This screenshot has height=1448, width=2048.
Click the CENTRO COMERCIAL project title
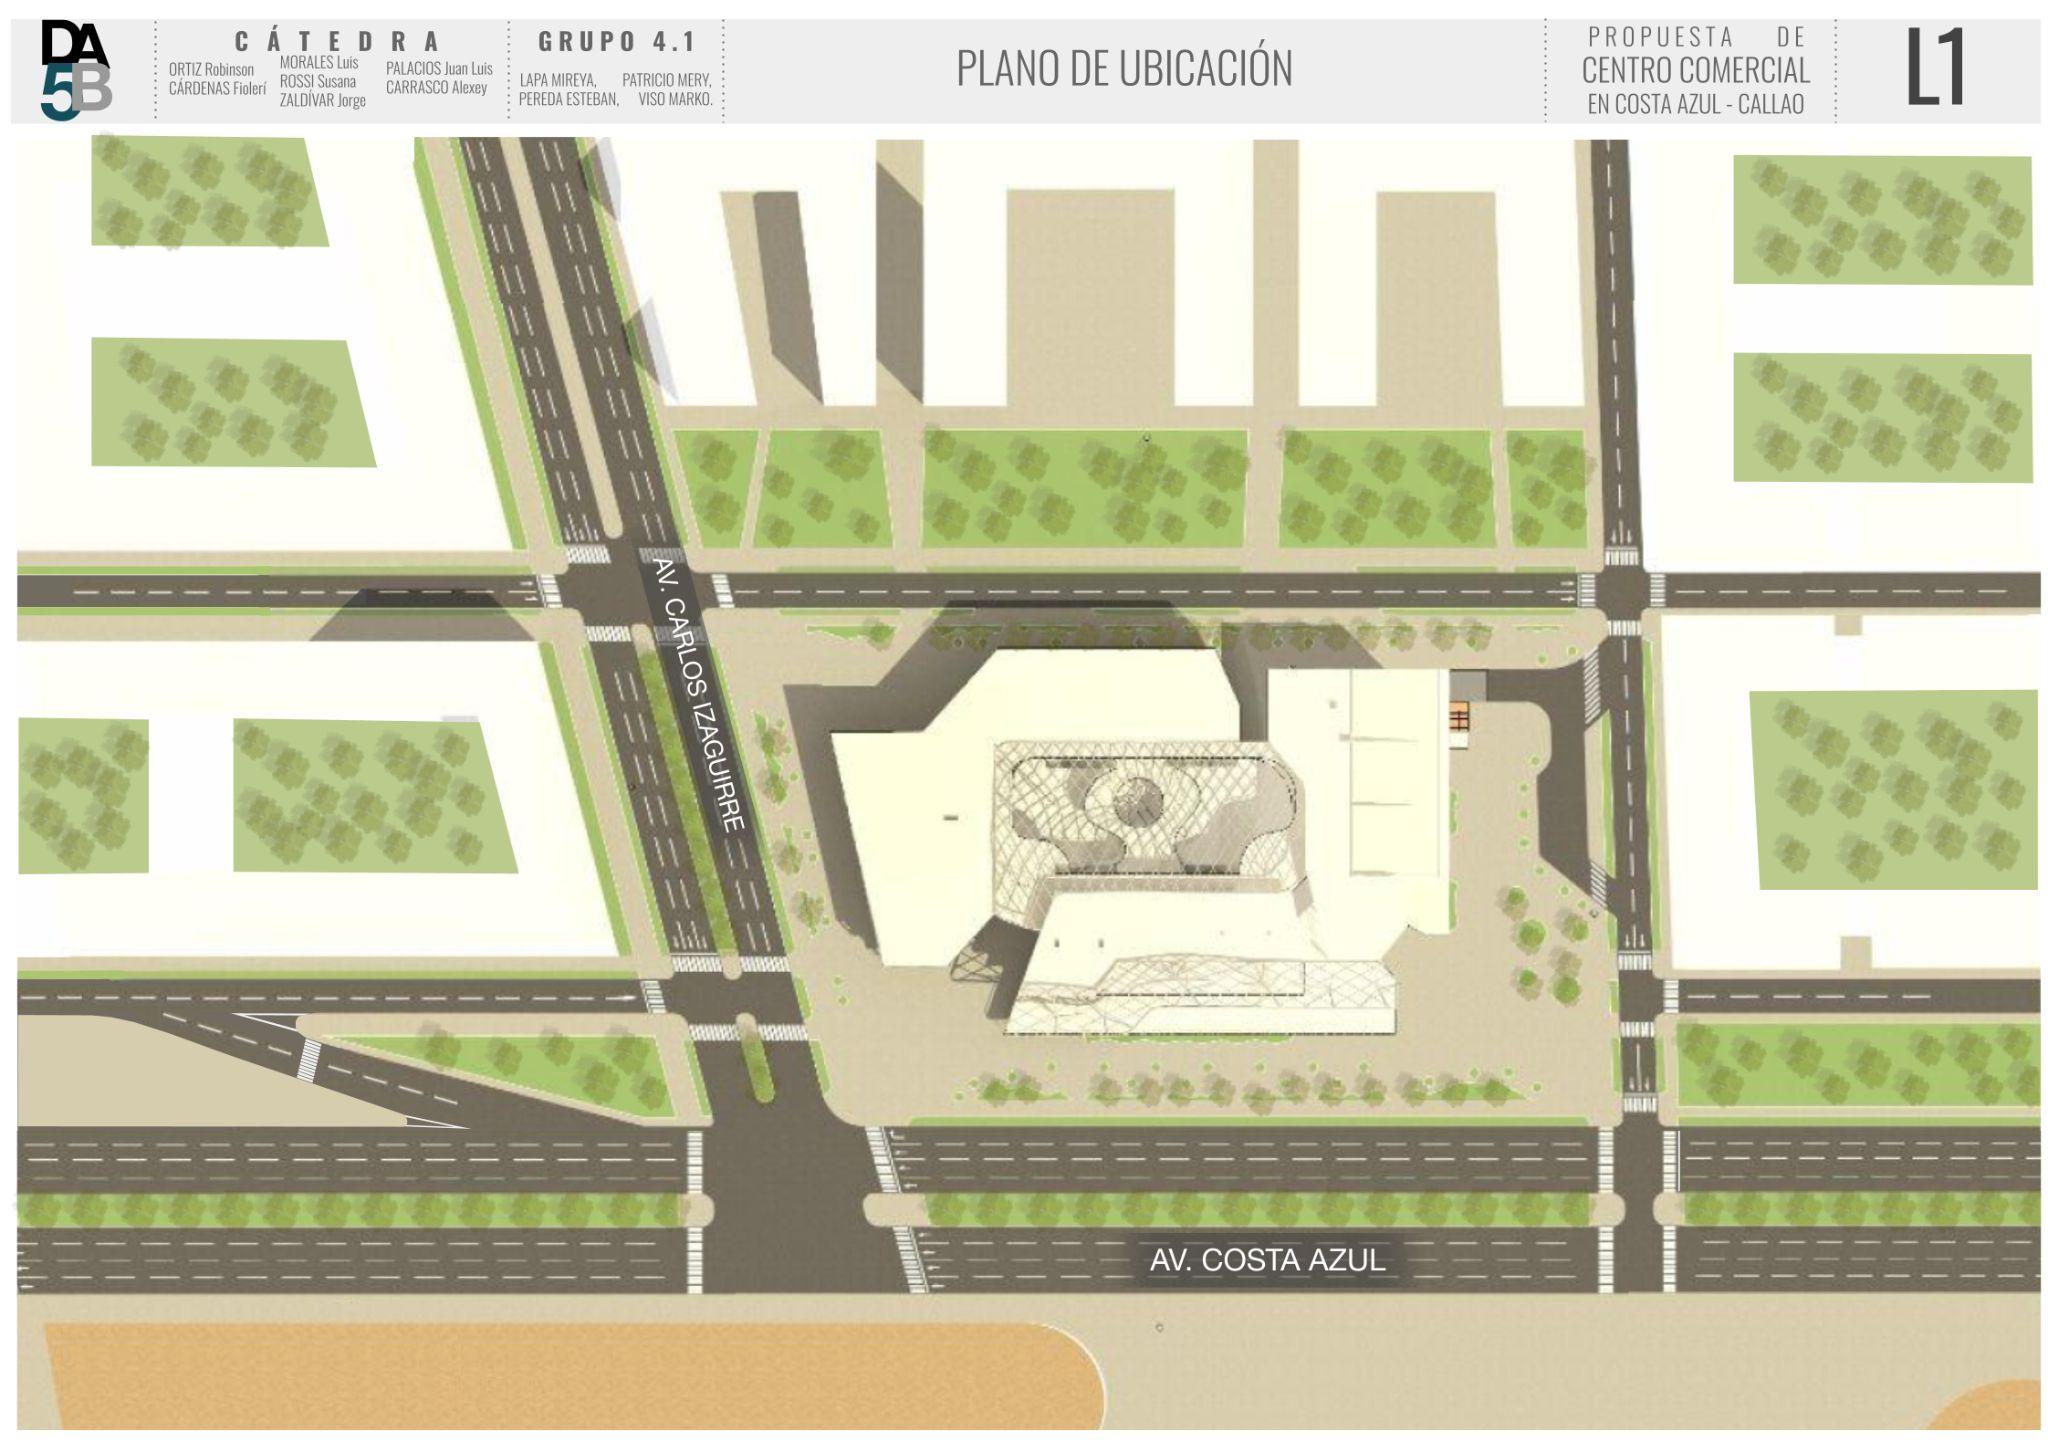1695,71
